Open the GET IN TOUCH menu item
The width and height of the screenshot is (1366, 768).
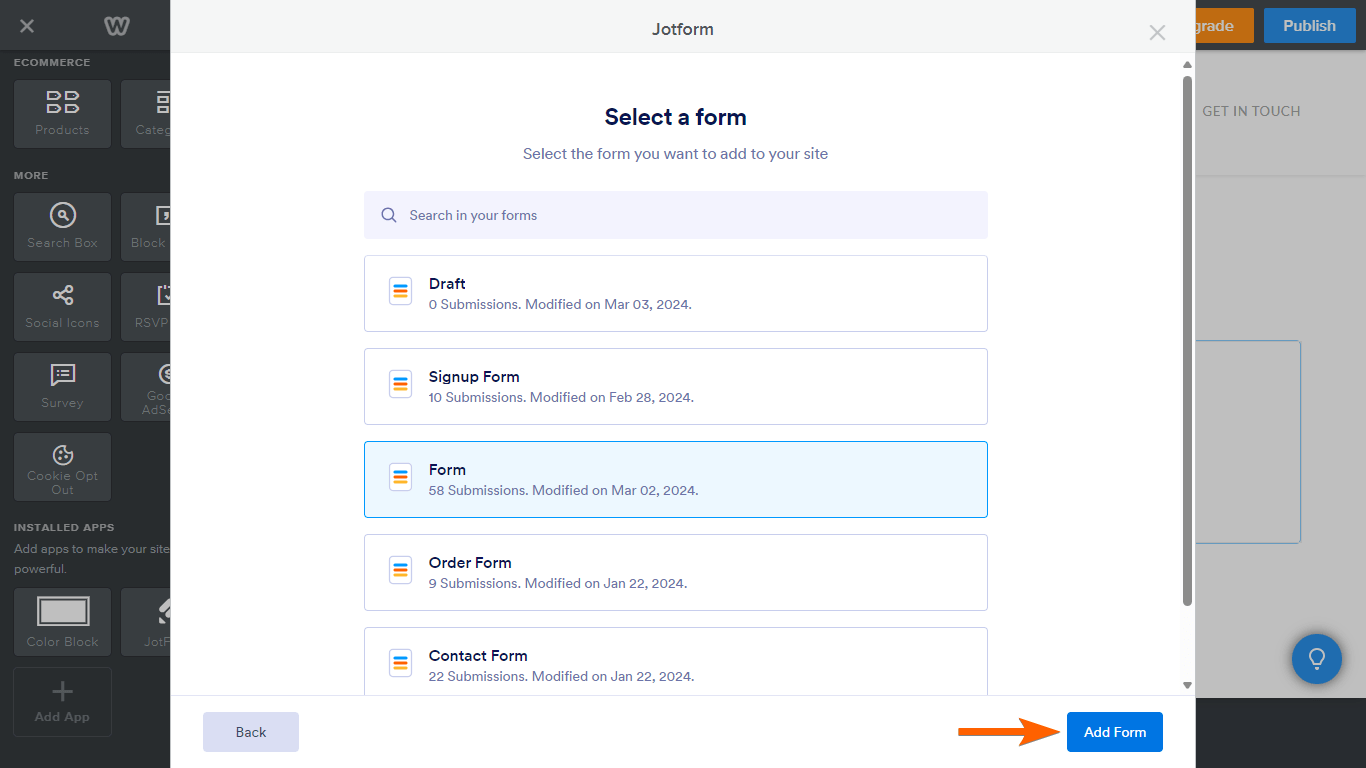tap(1251, 111)
